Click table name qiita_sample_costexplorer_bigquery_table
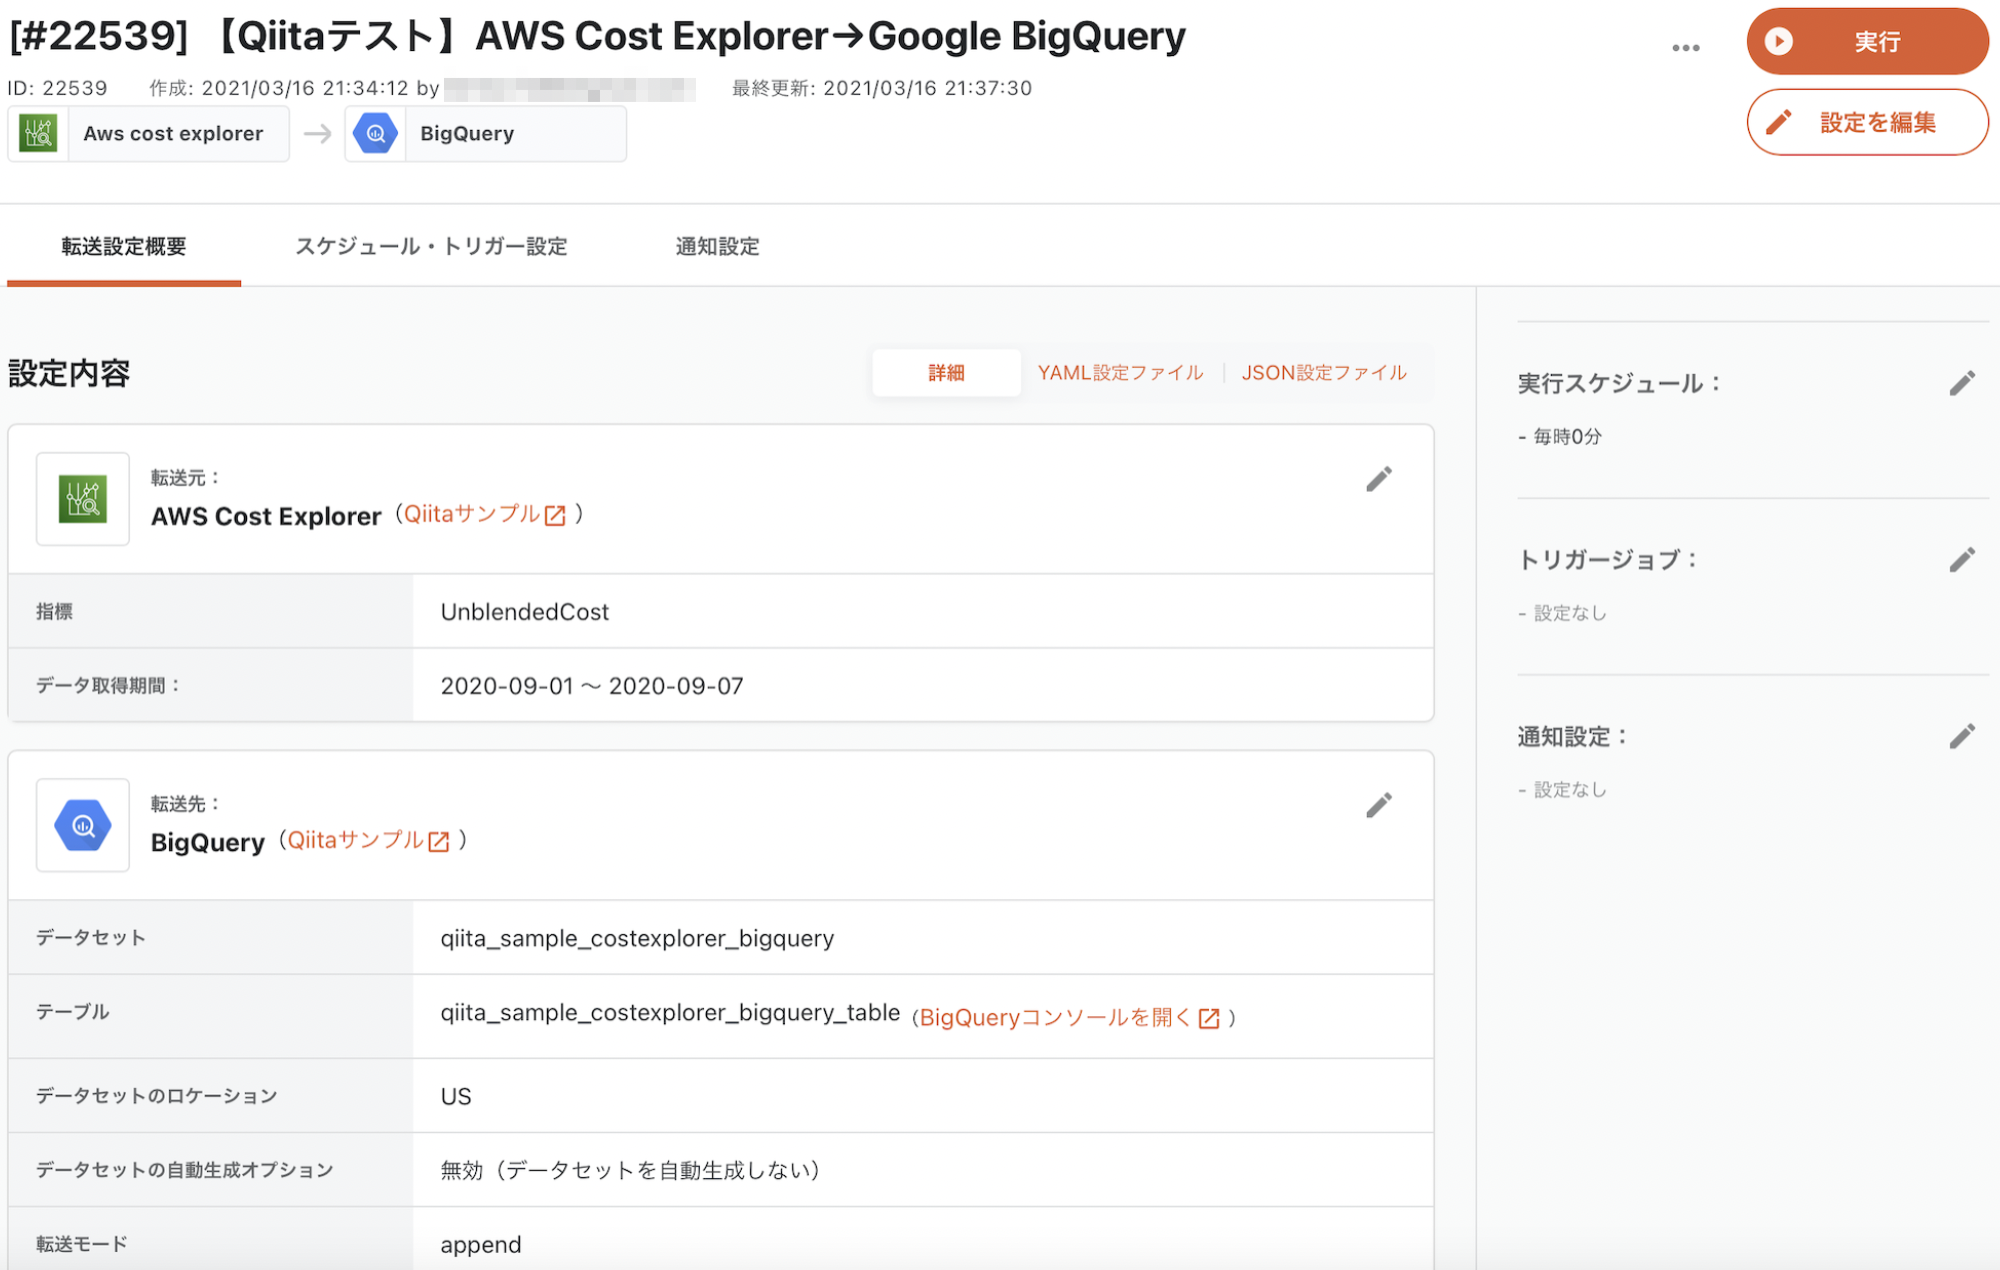 tap(670, 1013)
